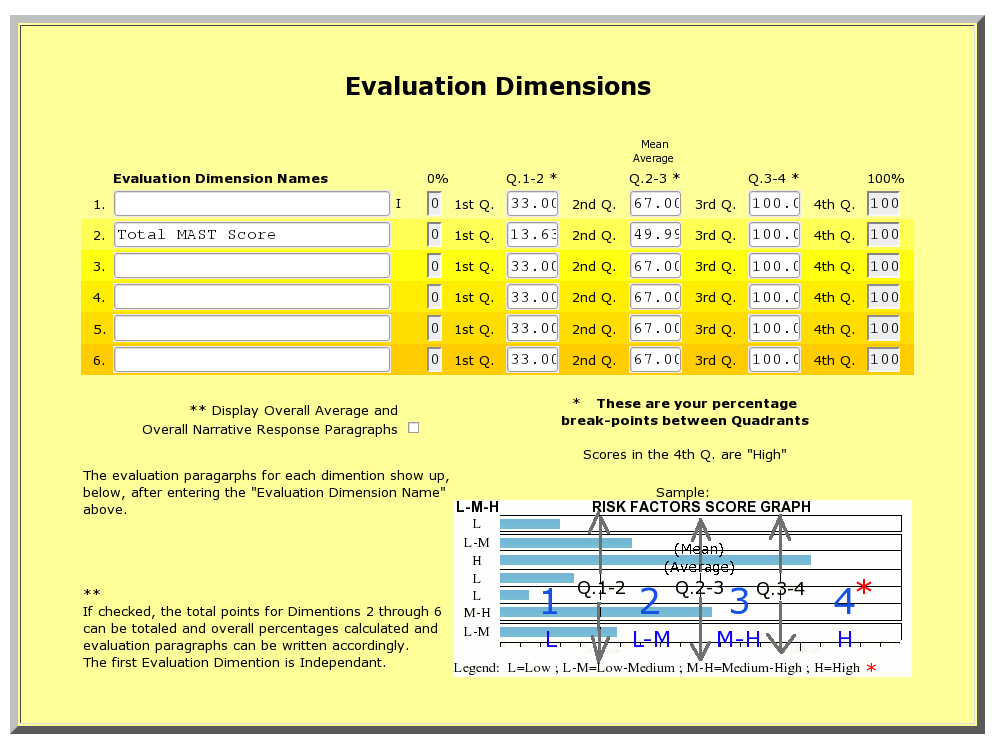
Task: Select row 1 Q.2-3 mean average field
Action: (656, 203)
